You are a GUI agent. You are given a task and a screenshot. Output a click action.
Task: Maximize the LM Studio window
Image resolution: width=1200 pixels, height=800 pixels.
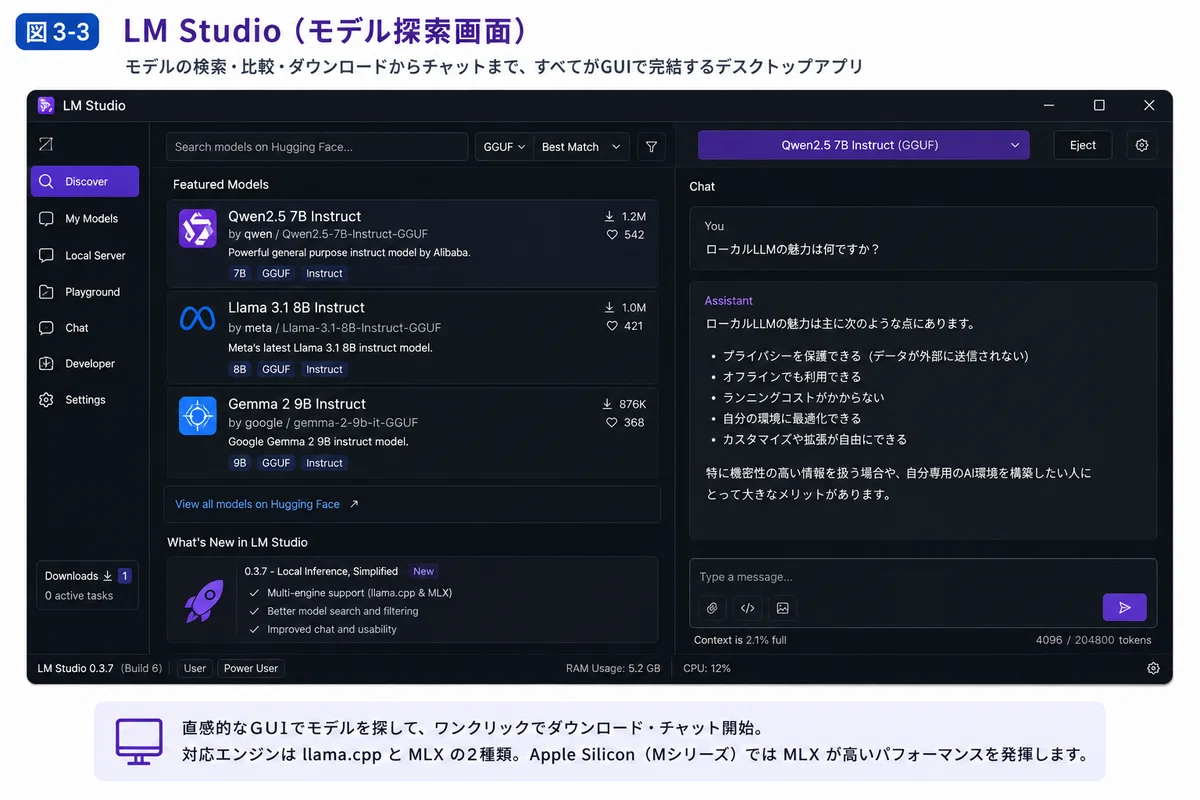tap(1099, 105)
